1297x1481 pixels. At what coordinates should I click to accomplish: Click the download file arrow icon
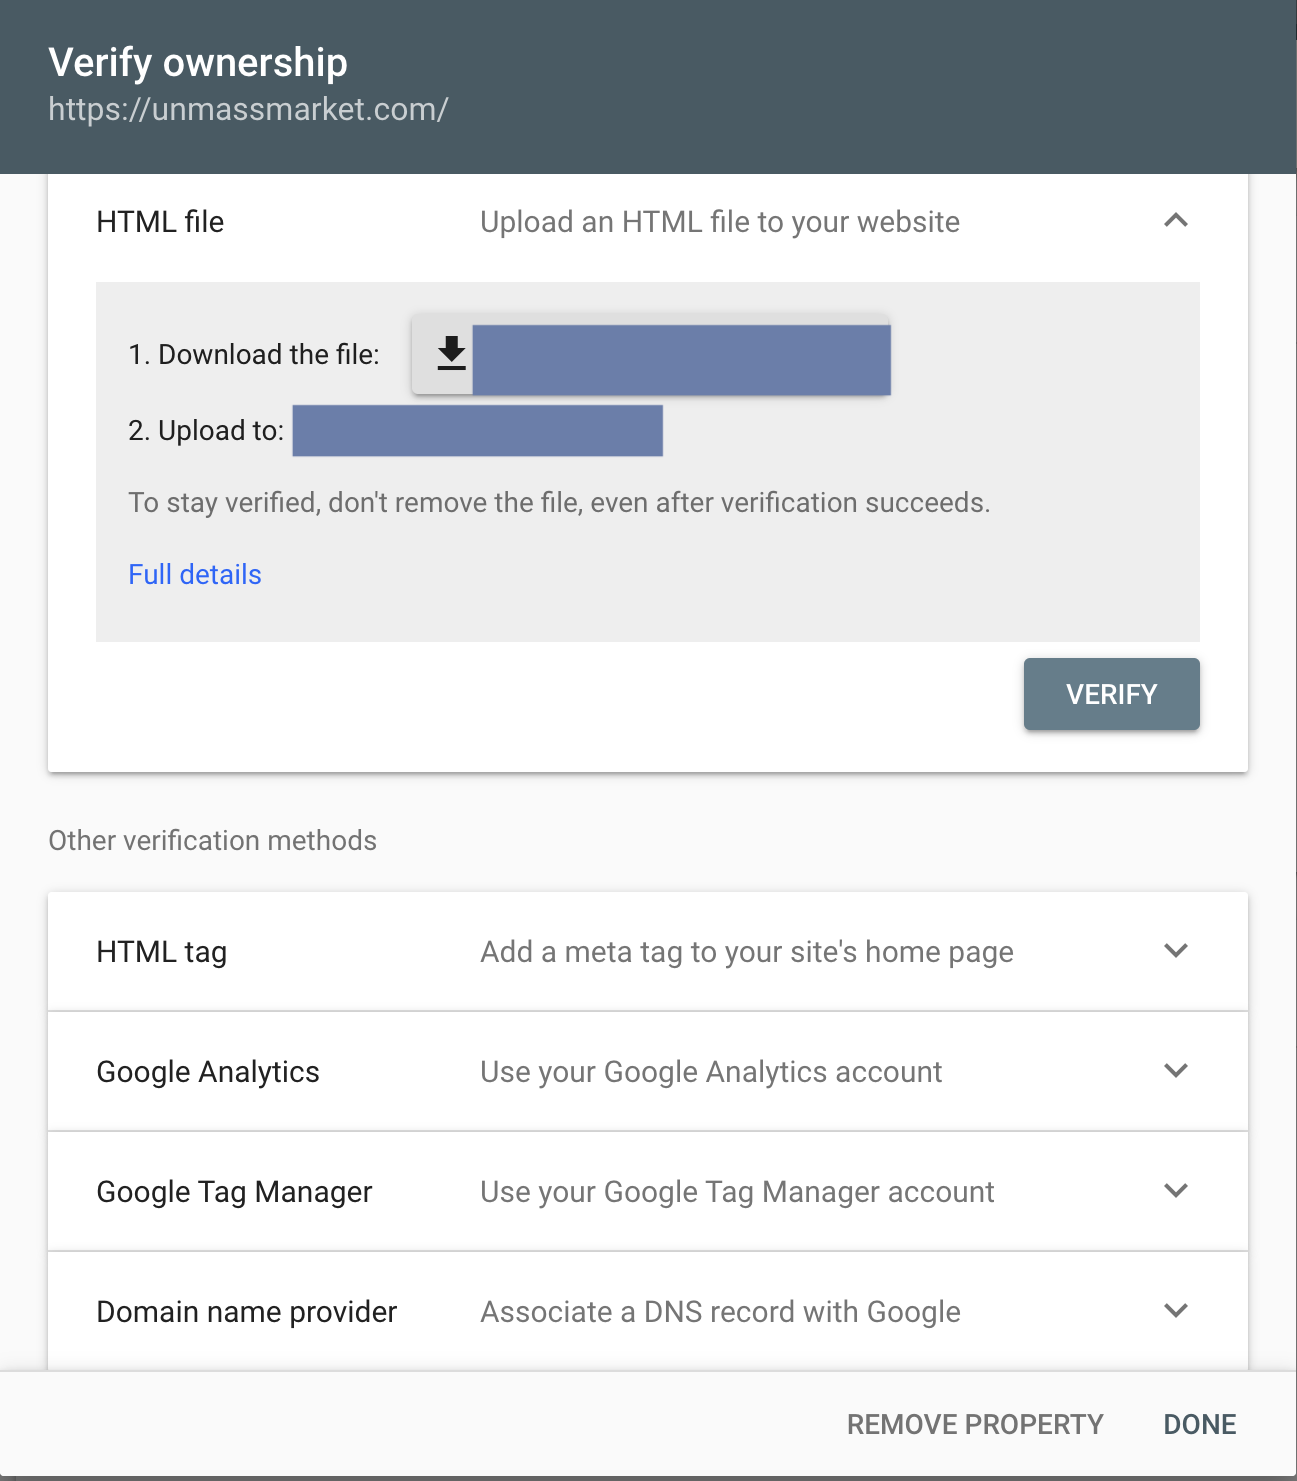tap(452, 354)
